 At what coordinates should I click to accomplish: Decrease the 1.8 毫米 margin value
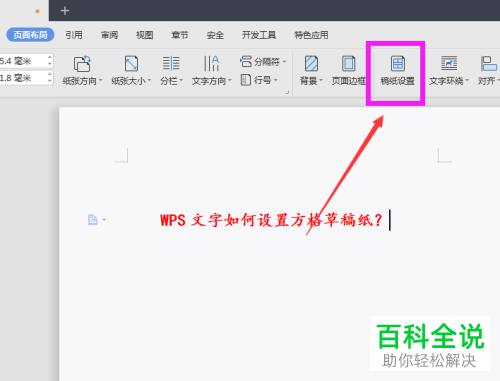[x=50, y=81]
